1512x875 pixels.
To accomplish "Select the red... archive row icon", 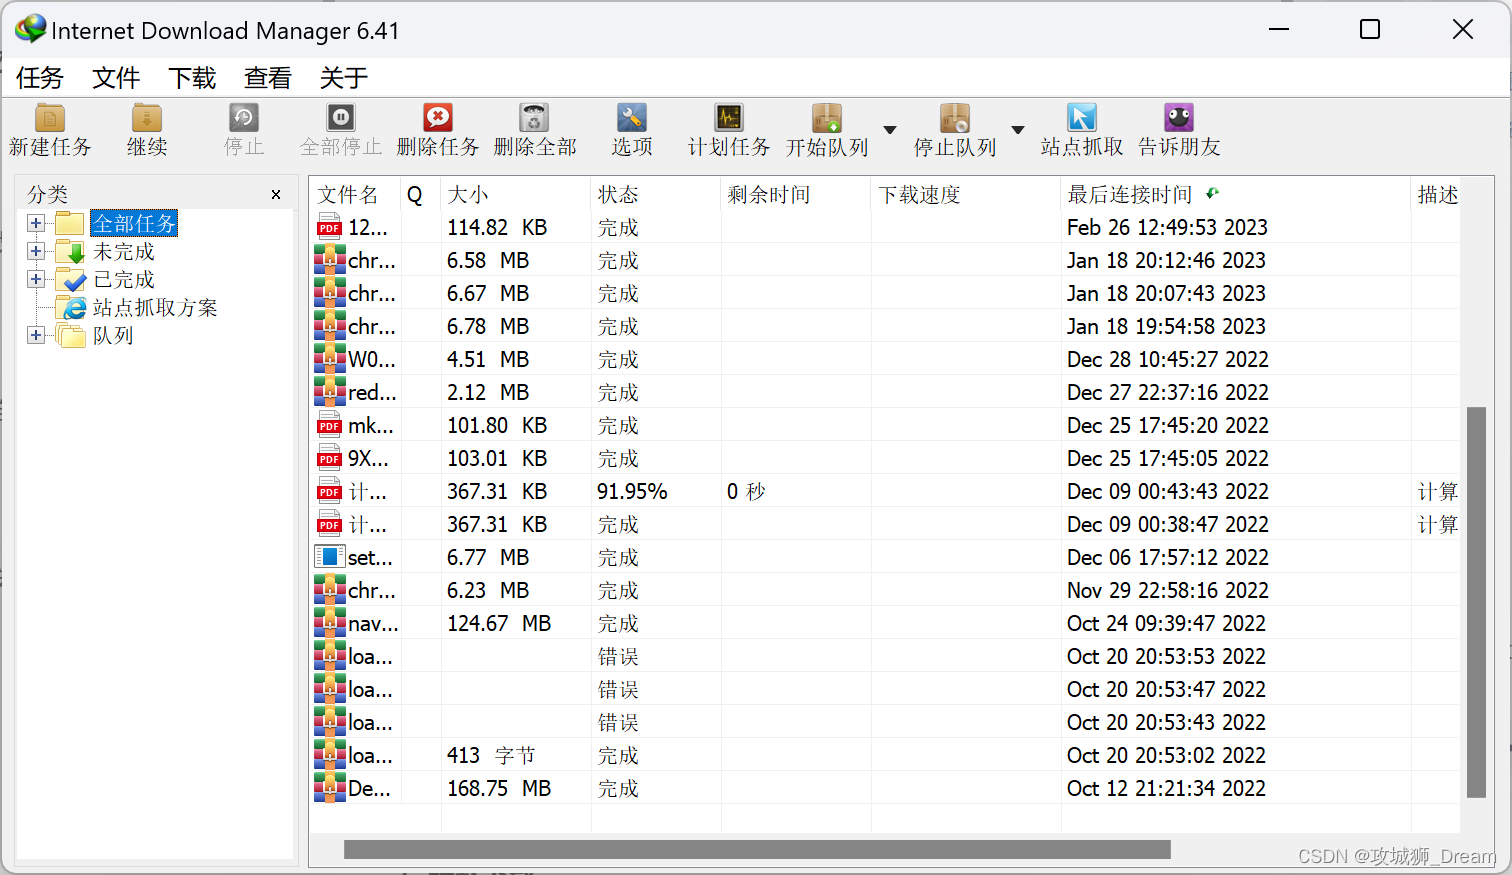I will pyautogui.click(x=330, y=392).
